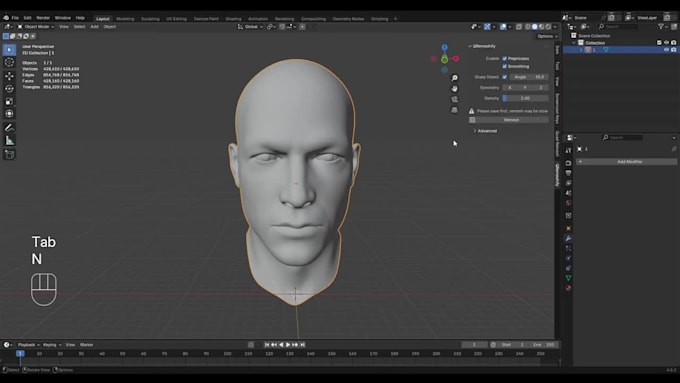Disable the Sharp Detect checkbox
Image resolution: width=680 pixels, height=383 pixels.
point(504,77)
